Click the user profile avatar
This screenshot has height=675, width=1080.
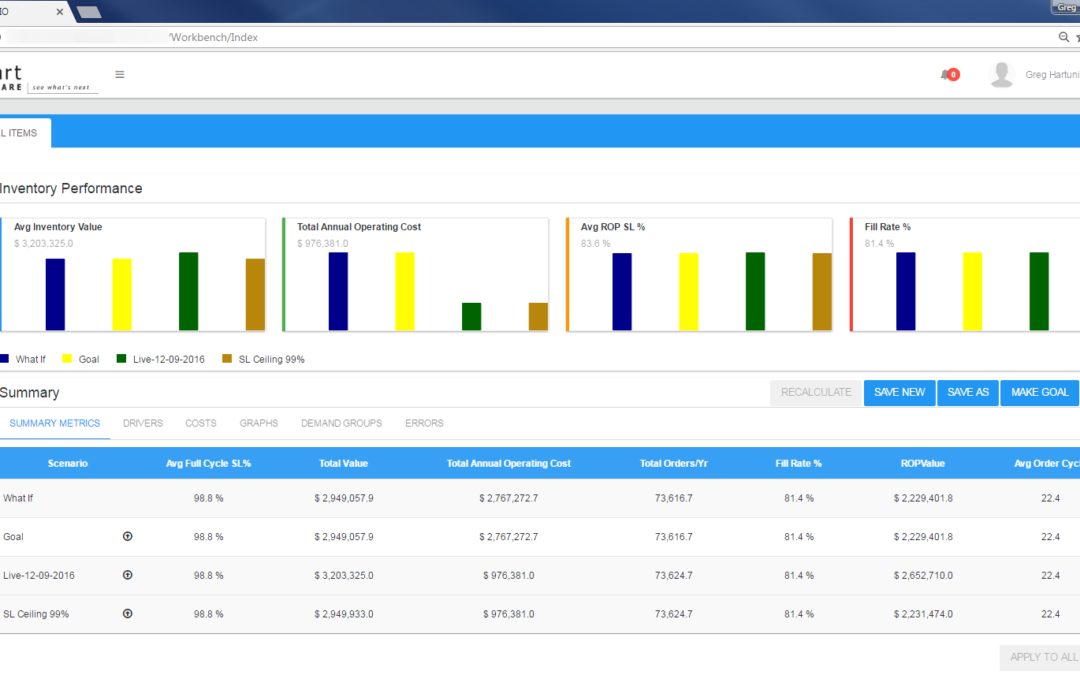click(x=1001, y=74)
